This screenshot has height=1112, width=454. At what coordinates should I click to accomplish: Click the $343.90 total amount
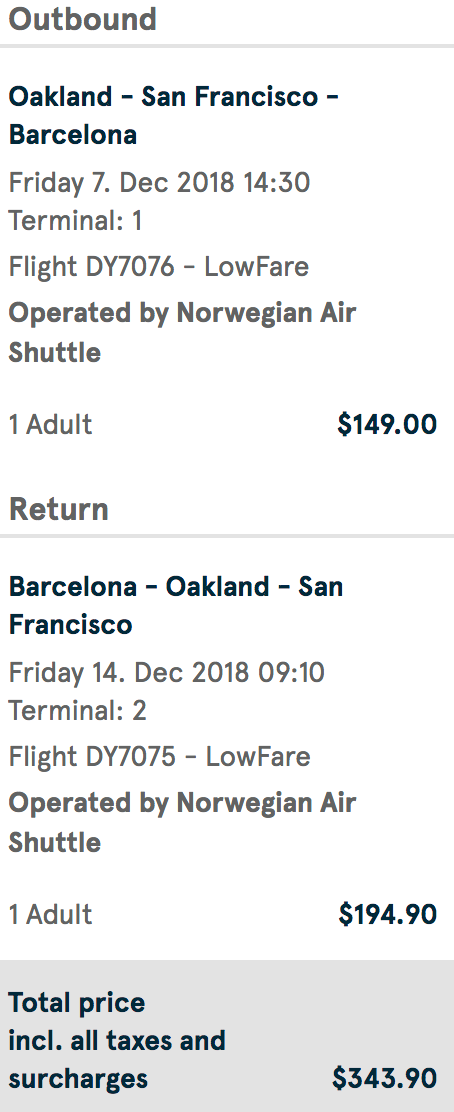(384, 1079)
